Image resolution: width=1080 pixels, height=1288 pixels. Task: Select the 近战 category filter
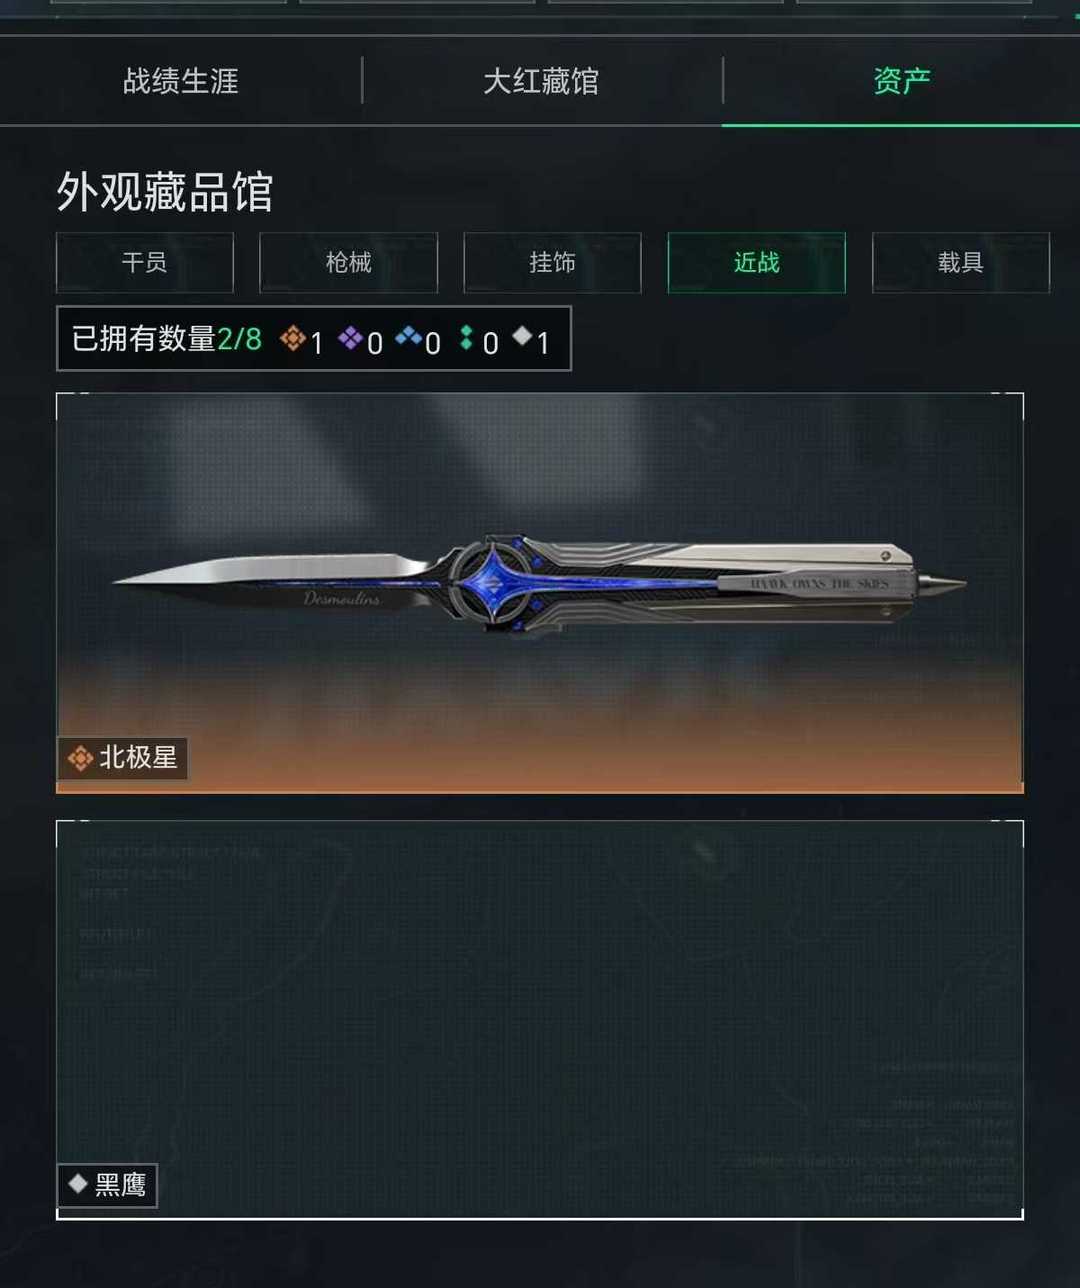(756, 262)
